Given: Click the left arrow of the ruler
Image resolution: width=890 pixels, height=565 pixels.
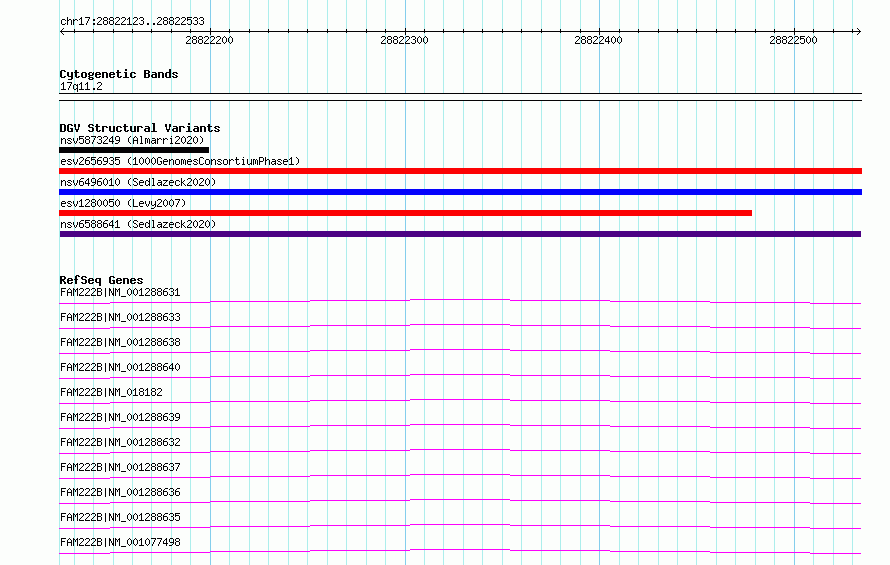Looking at the screenshot, I should (x=62, y=31).
